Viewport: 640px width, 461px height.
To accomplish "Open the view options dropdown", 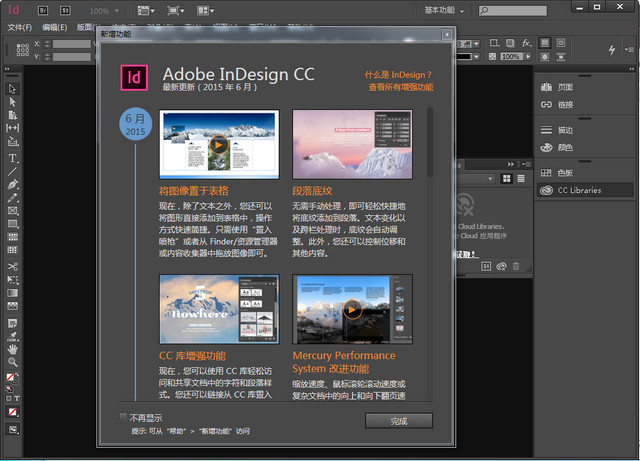I will (146, 11).
